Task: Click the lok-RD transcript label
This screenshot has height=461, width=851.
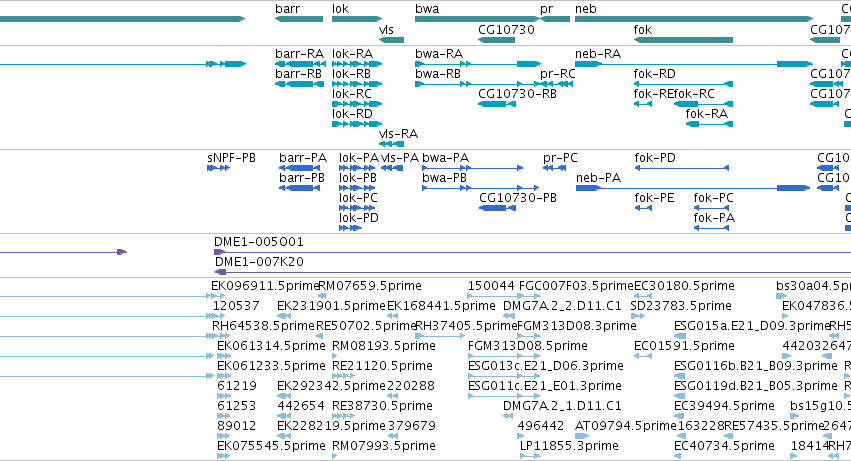Action: pyautogui.click(x=352, y=114)
